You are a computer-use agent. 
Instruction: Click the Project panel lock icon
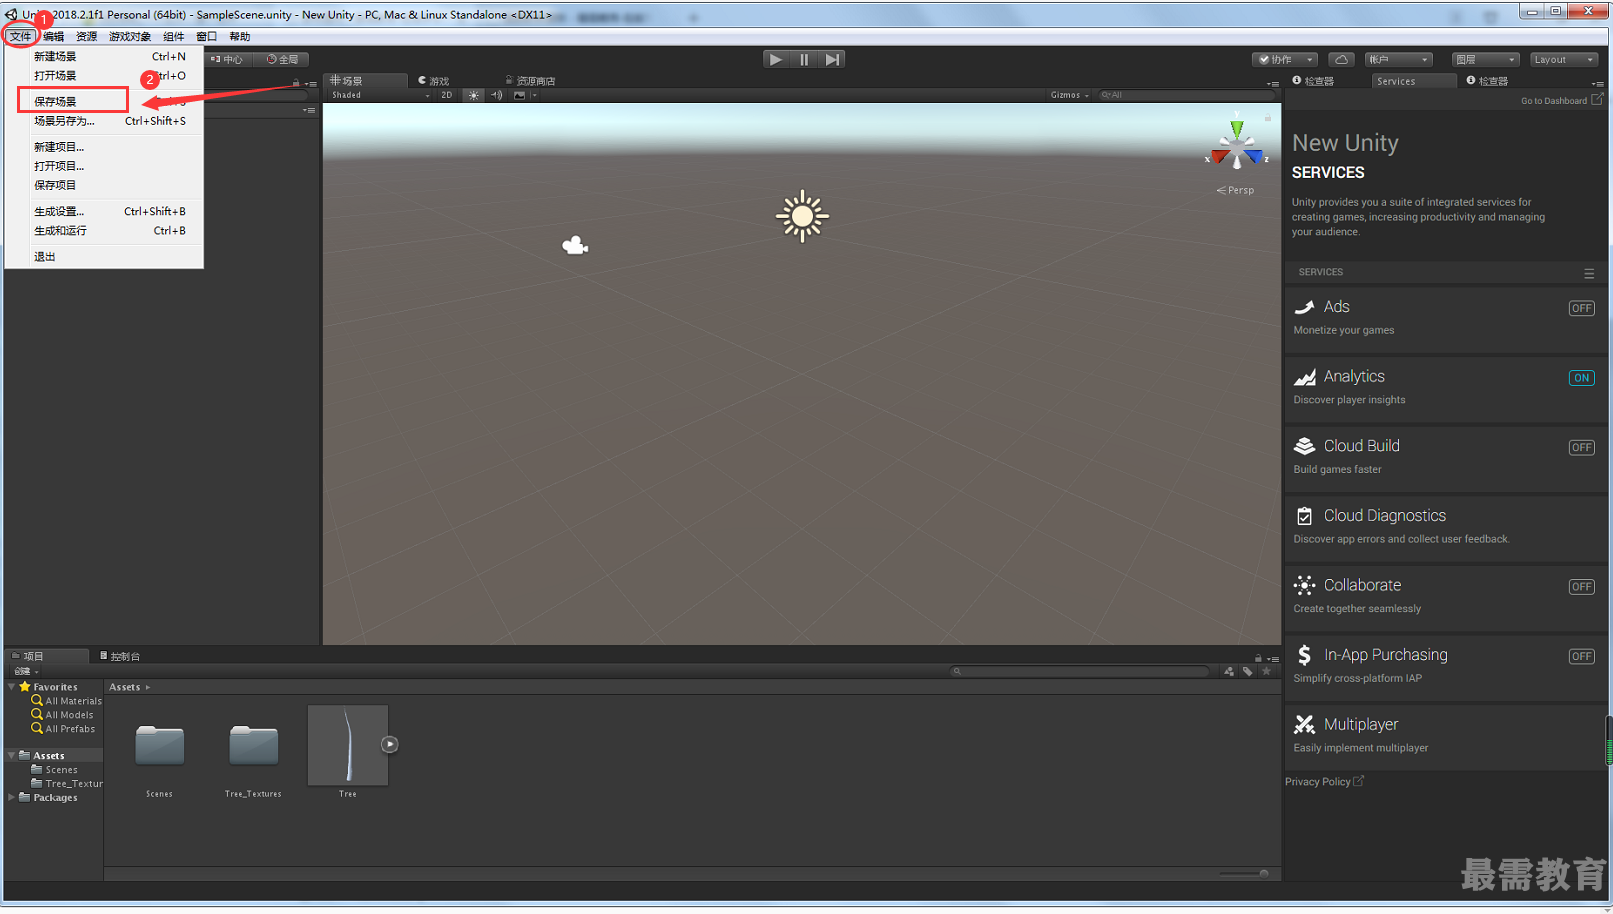(x=1258, y=658)
